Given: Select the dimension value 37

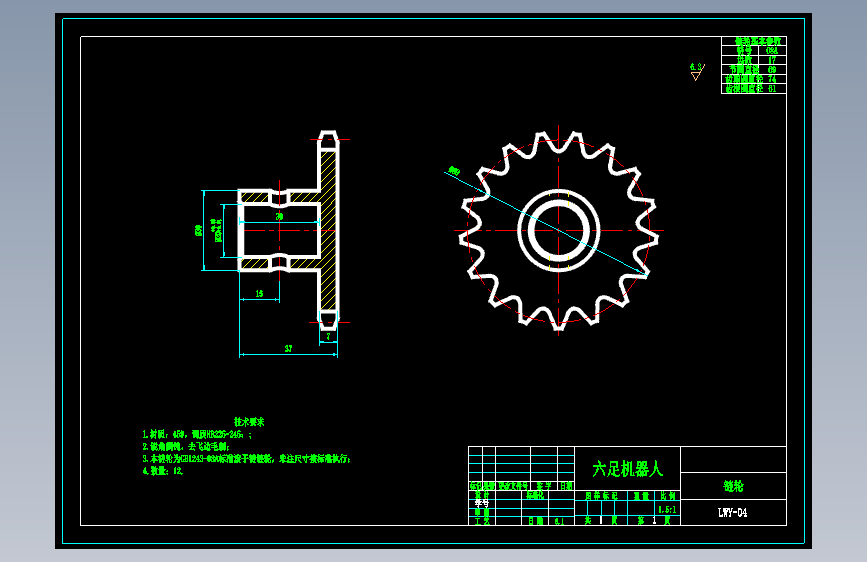Looking at the screenshot, I should click(x=289, y=348).
